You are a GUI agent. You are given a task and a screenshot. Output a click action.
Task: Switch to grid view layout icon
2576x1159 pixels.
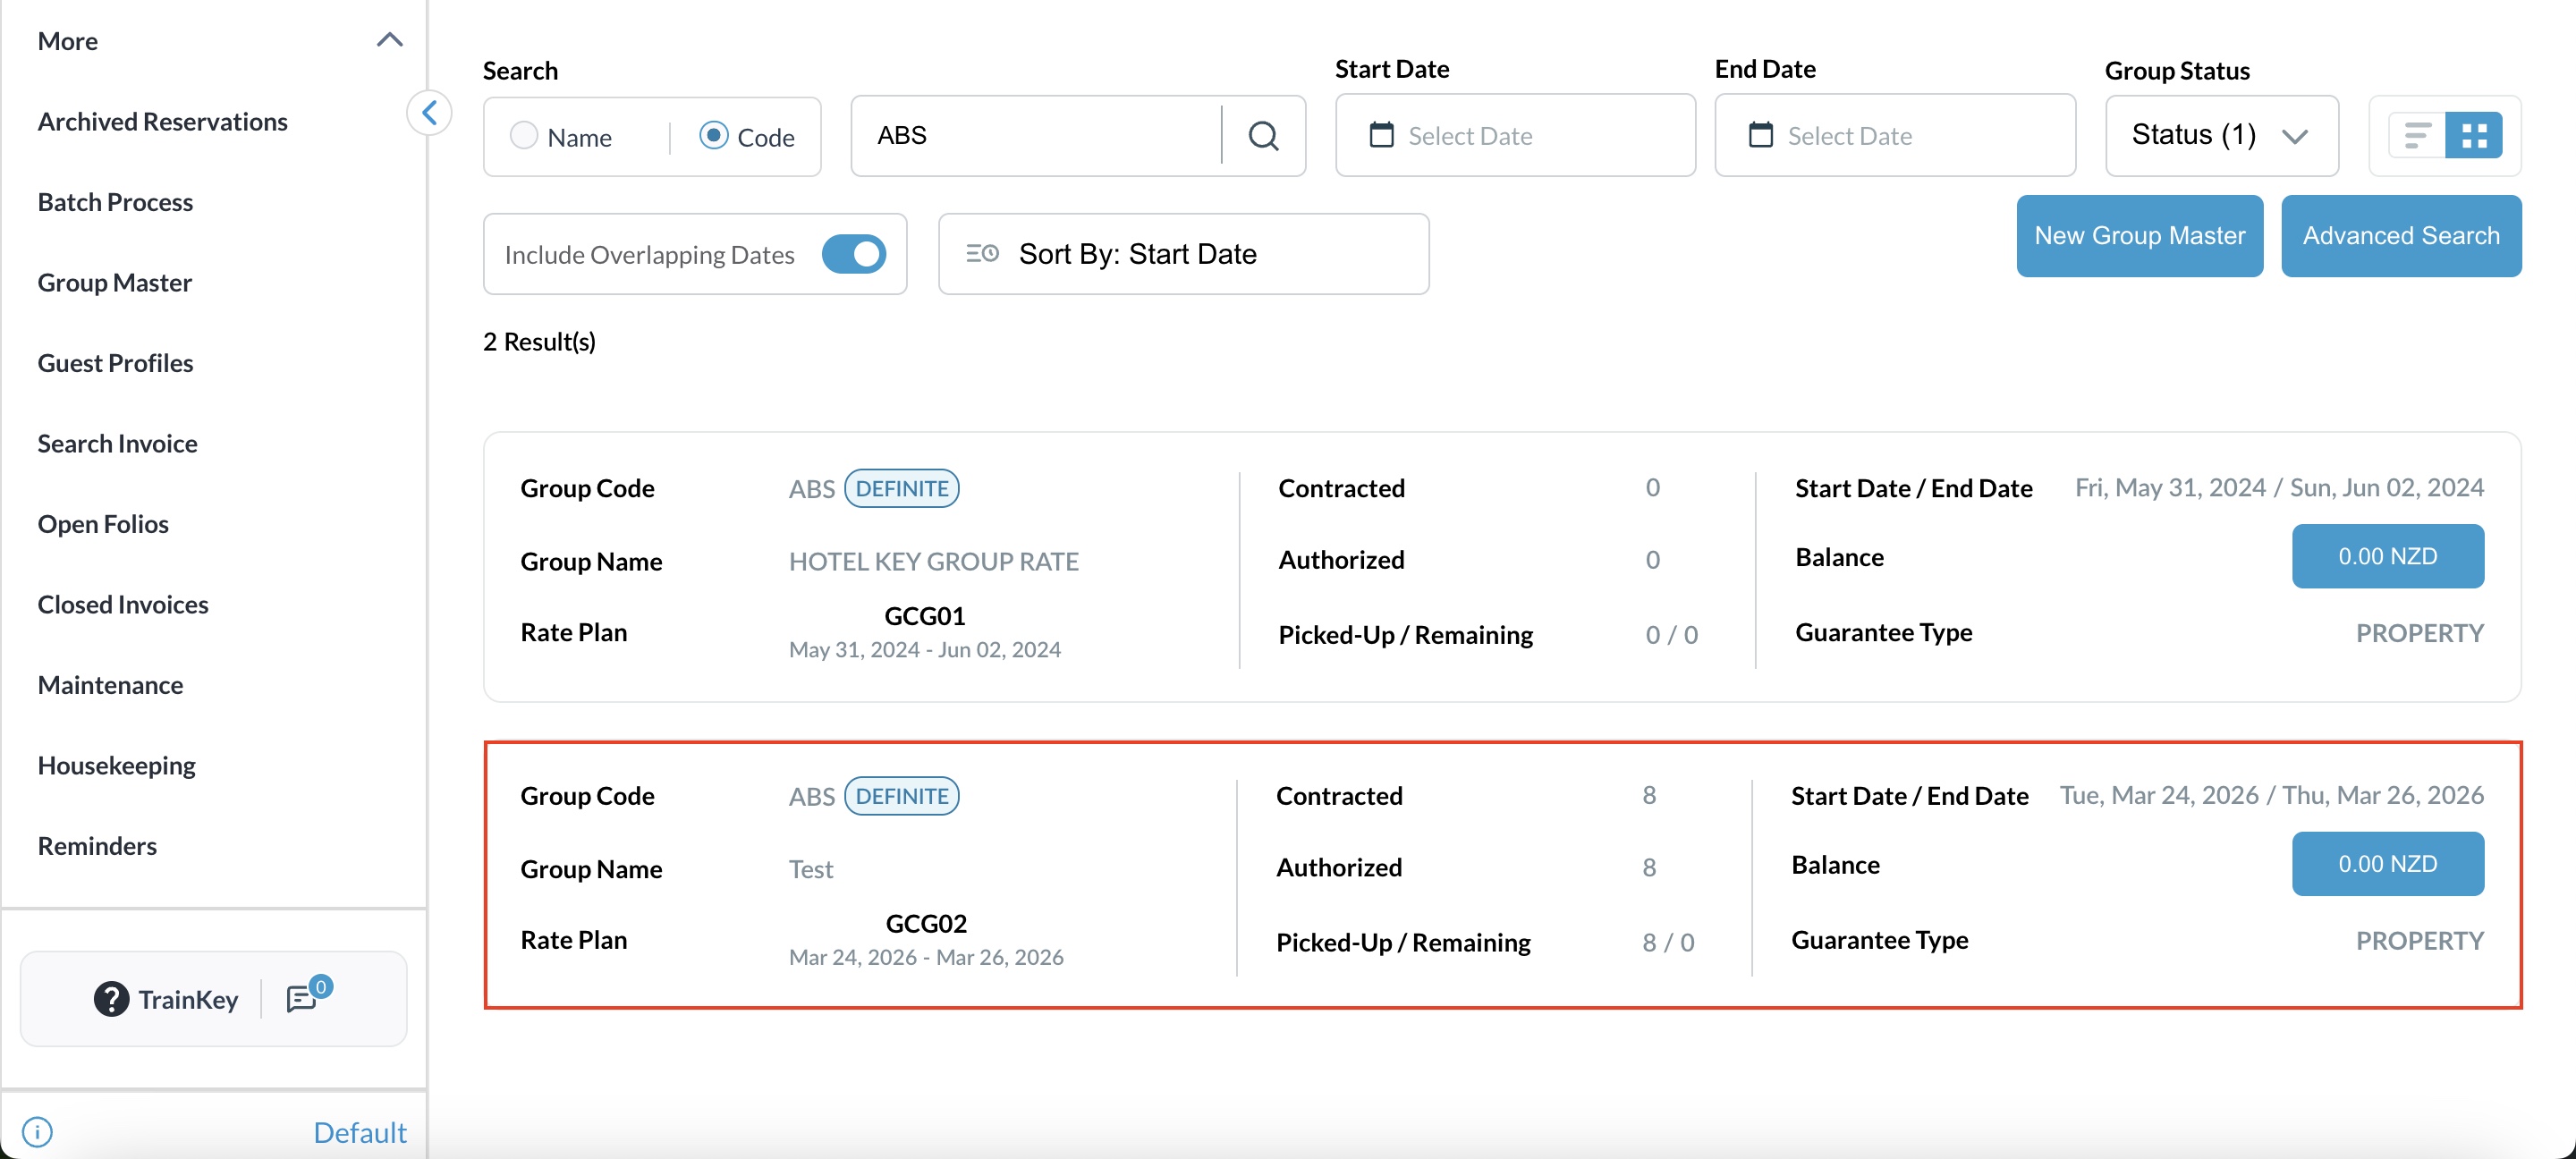tap(2474, 135)
